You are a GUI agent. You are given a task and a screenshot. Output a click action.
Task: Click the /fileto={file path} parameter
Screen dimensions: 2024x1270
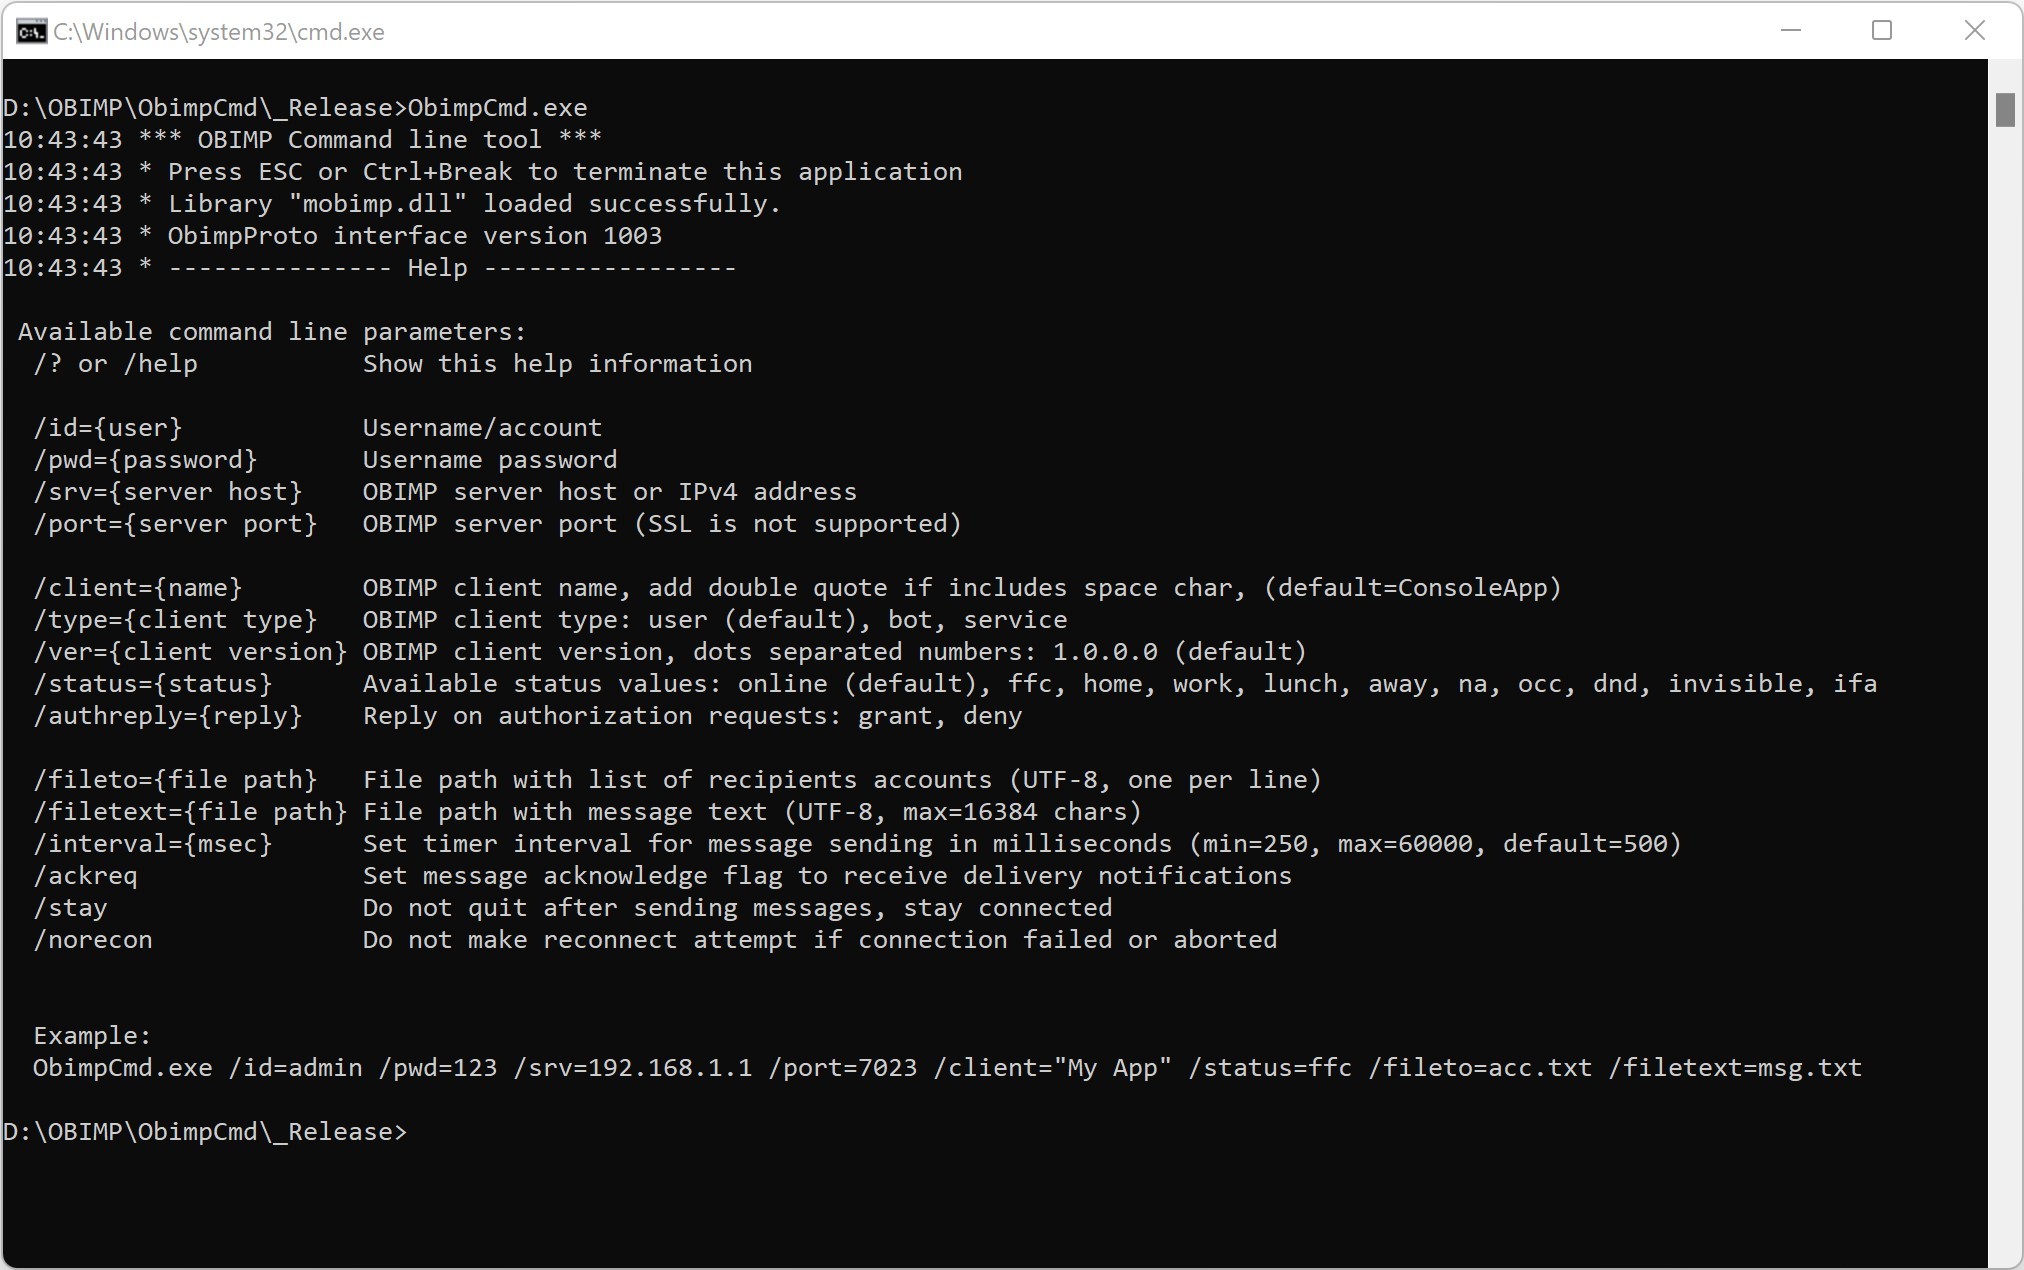175,780
